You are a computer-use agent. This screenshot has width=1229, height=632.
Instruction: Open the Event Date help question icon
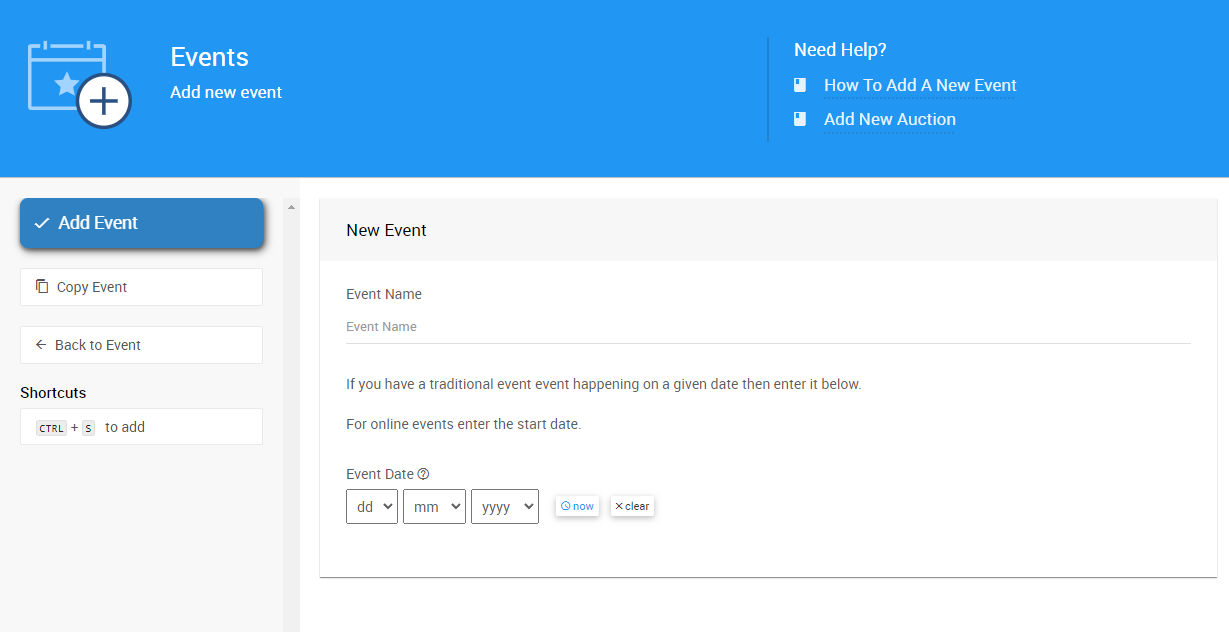pos(423,474)
